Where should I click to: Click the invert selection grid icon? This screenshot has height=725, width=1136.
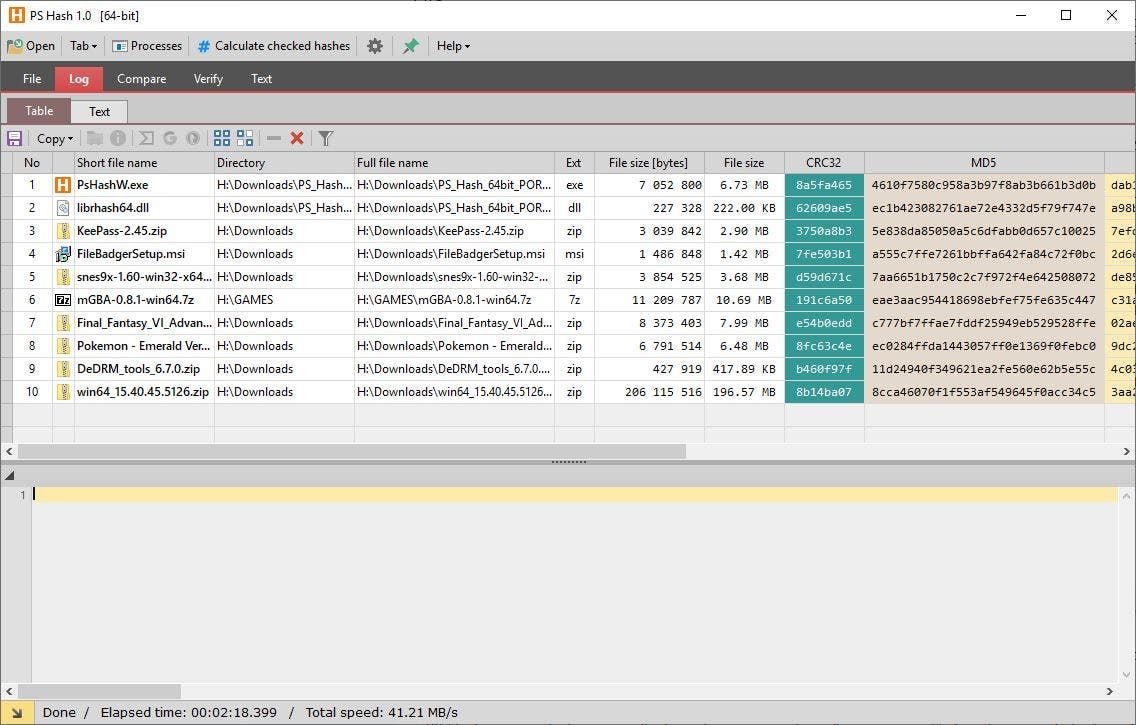(x=245, y=138)
